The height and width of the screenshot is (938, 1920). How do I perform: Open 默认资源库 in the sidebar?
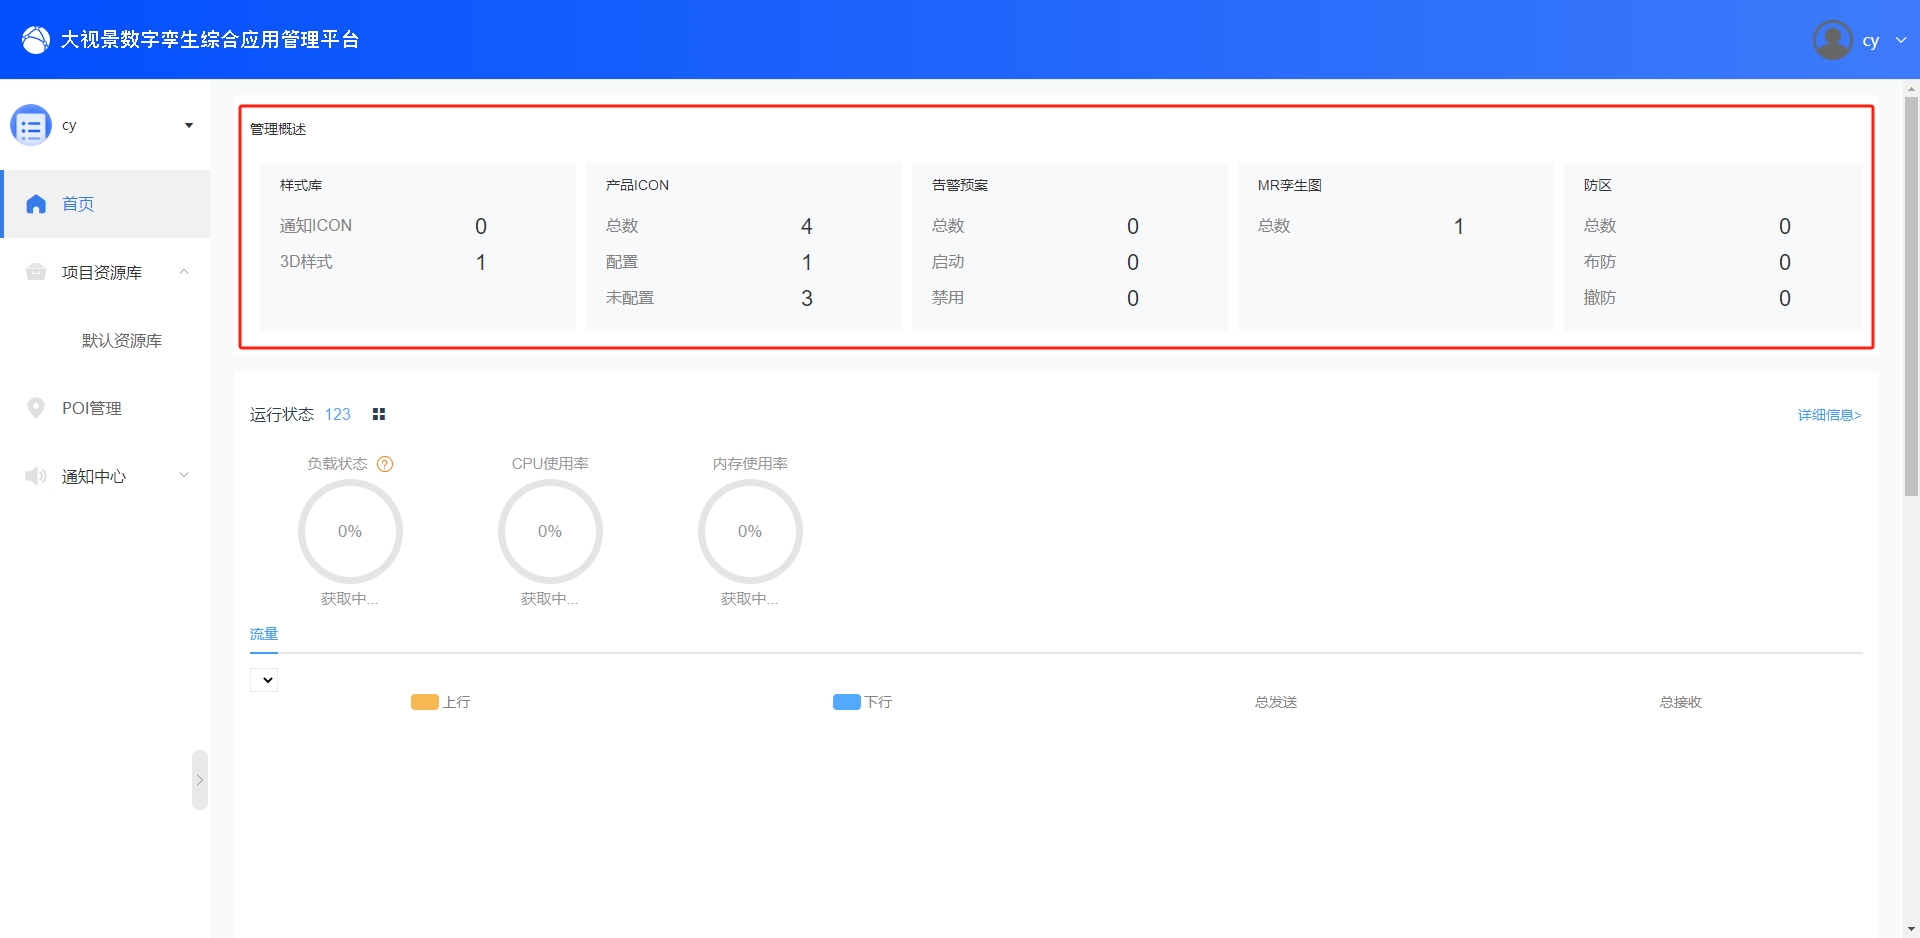click(x=122, y=341)
